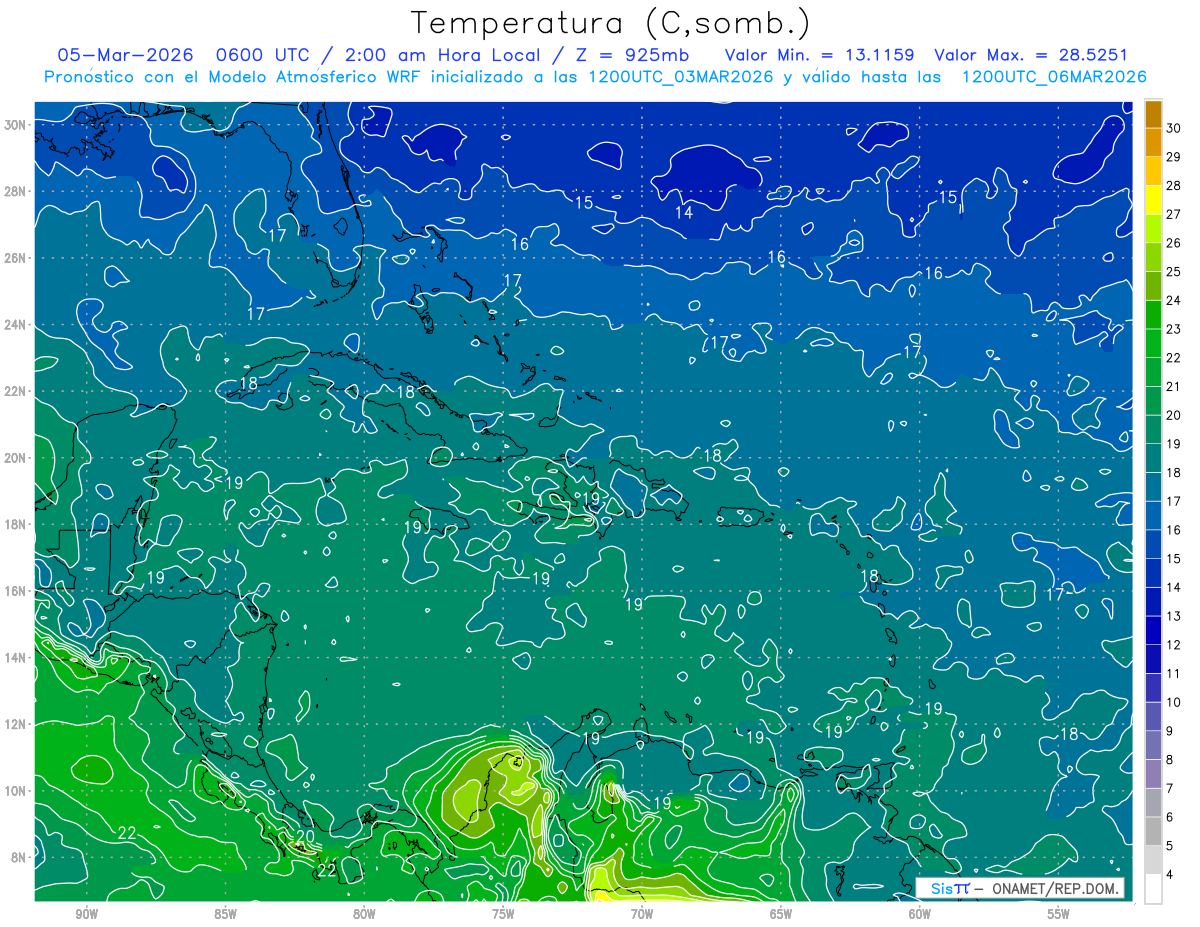This screenshot has height=927, width=1200.
Task: Click the longitude axis label "85W"
Action: coord(225,914)
